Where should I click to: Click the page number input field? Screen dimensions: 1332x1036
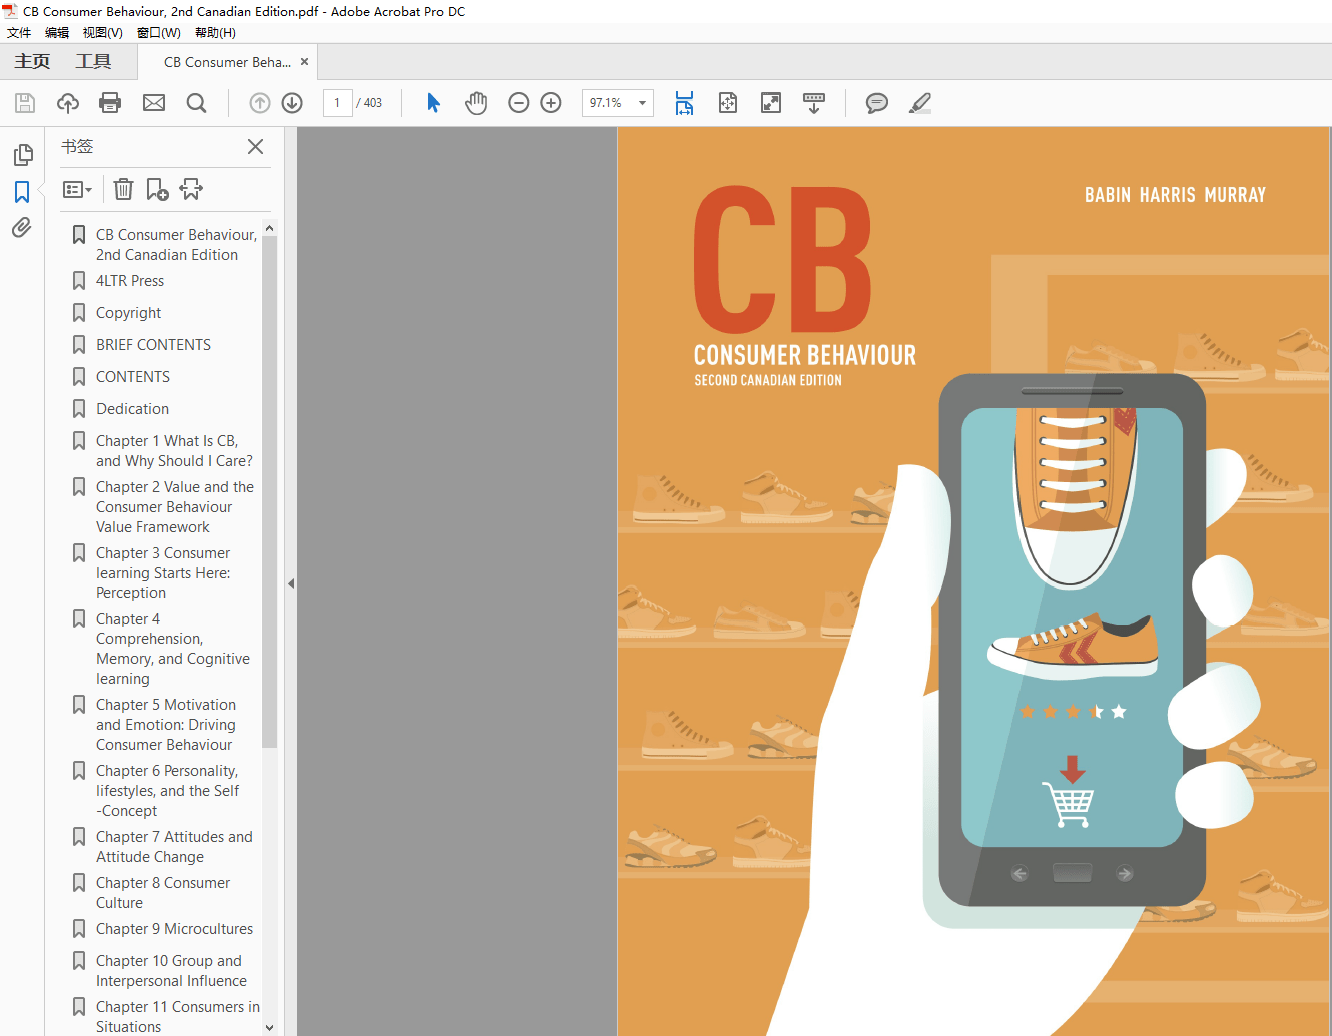tap(337, 103)
